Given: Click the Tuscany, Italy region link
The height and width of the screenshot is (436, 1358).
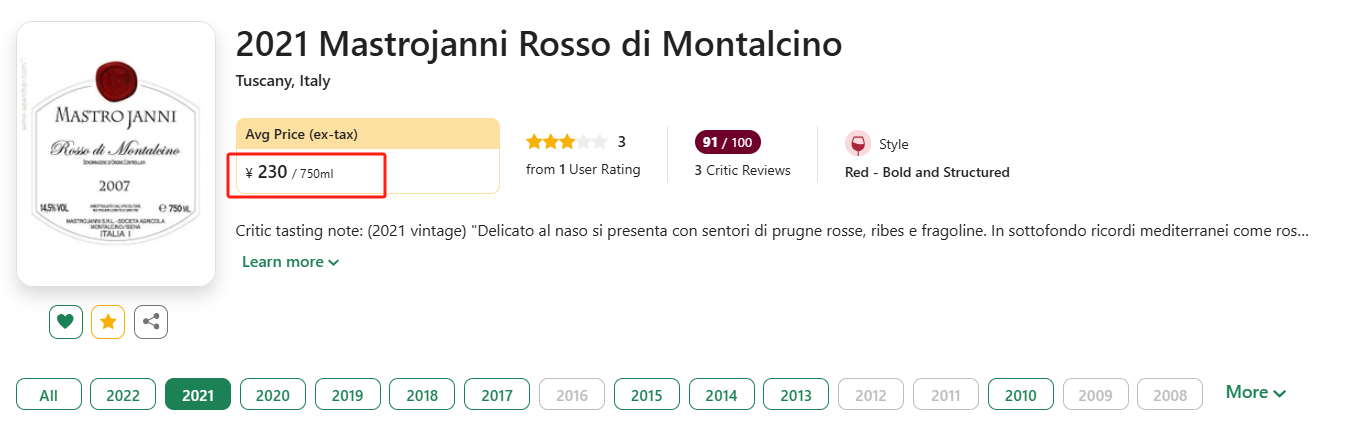Looking at the screenshot, I should tap(283, 81).
